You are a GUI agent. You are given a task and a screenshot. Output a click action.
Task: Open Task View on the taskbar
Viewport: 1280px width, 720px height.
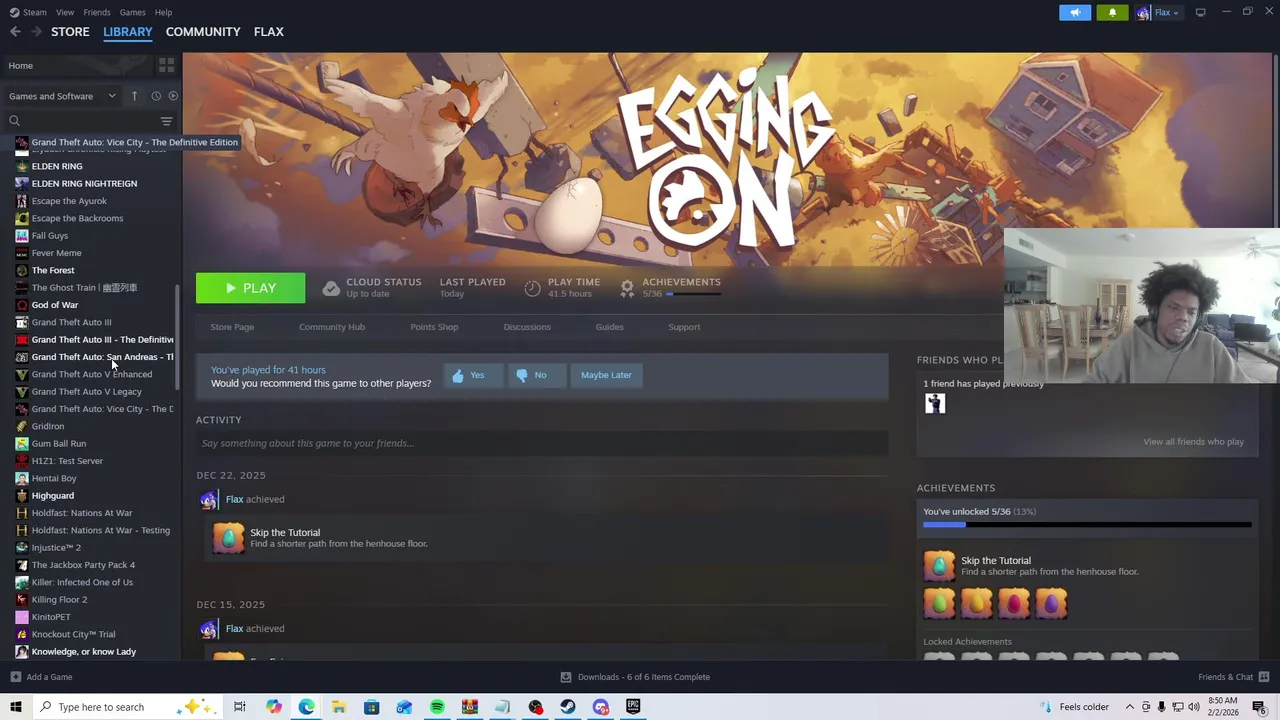click(x=239, y=707)
